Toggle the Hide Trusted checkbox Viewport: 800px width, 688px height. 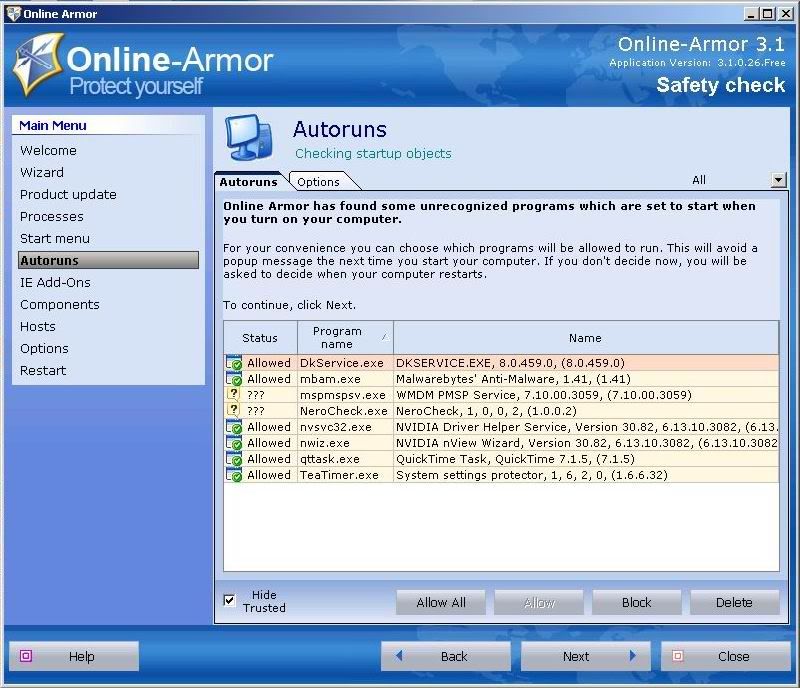click(x=230, y=600)
